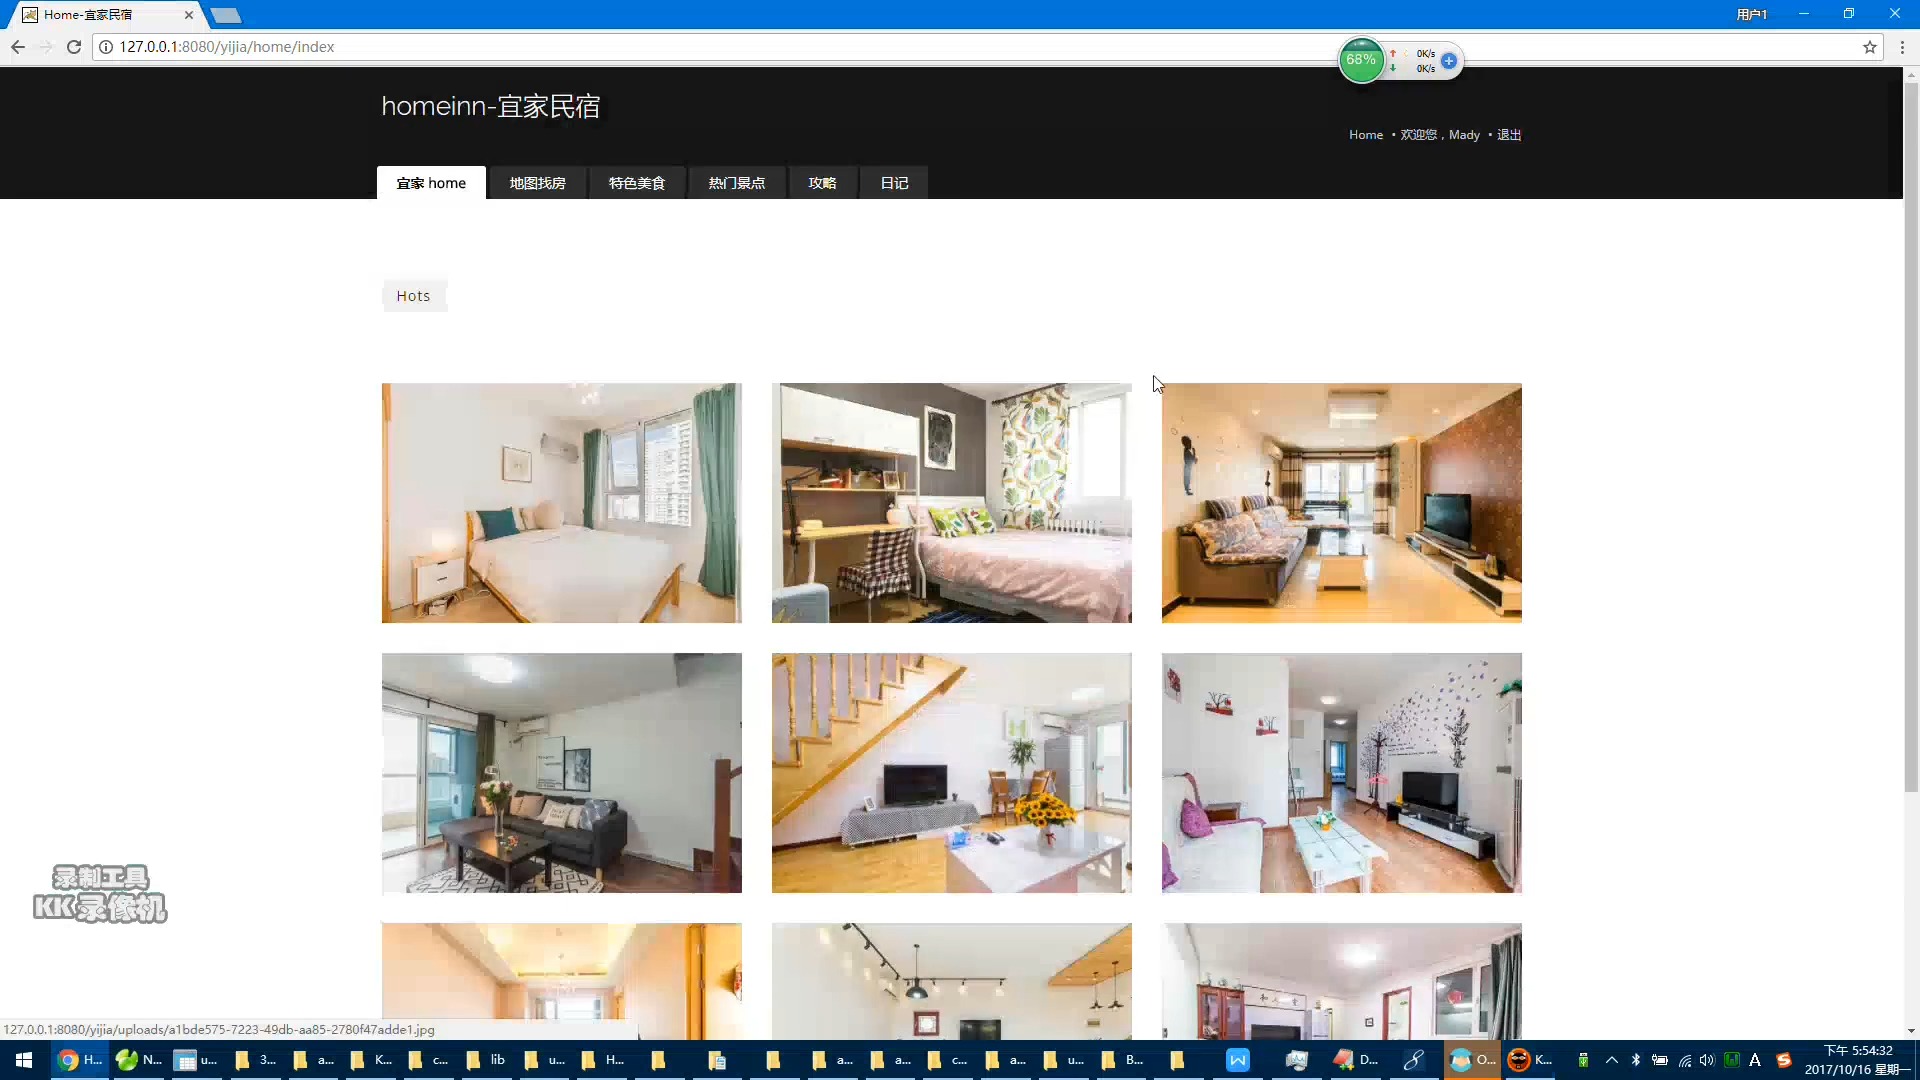Reload the current page
This screenshot has height=1080, width=1920.
tap(74, 47)
